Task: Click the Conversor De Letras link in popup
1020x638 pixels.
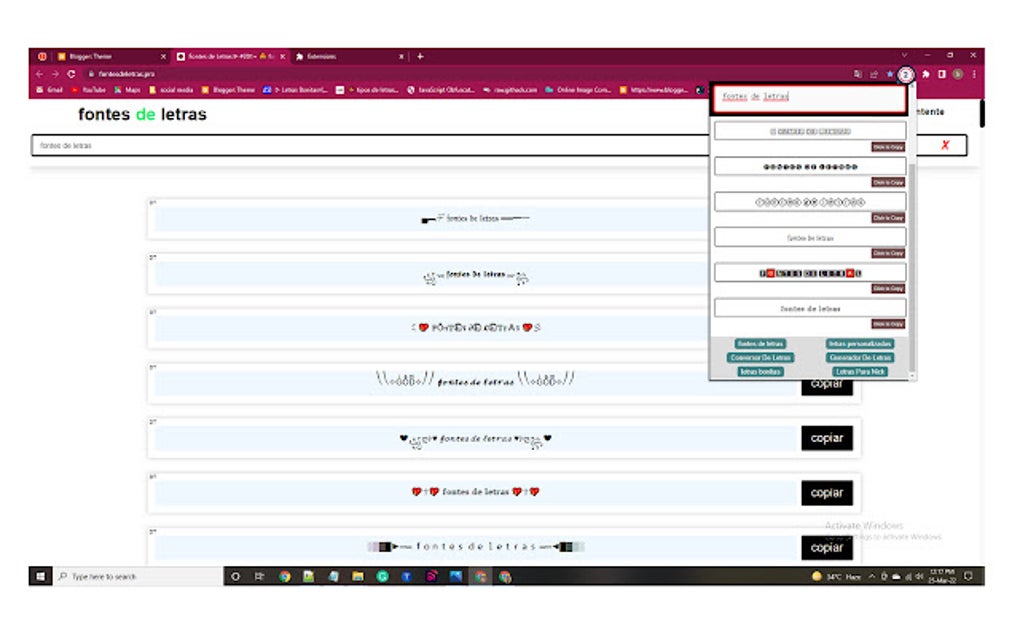Action: point(760,358)
